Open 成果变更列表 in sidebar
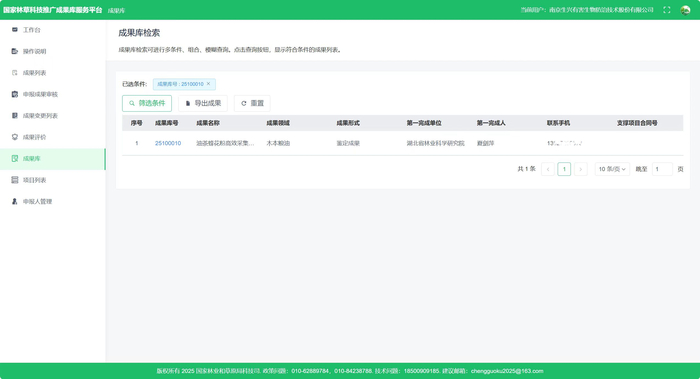Viewport: 700px width, 379px height. tap(53, 115)
